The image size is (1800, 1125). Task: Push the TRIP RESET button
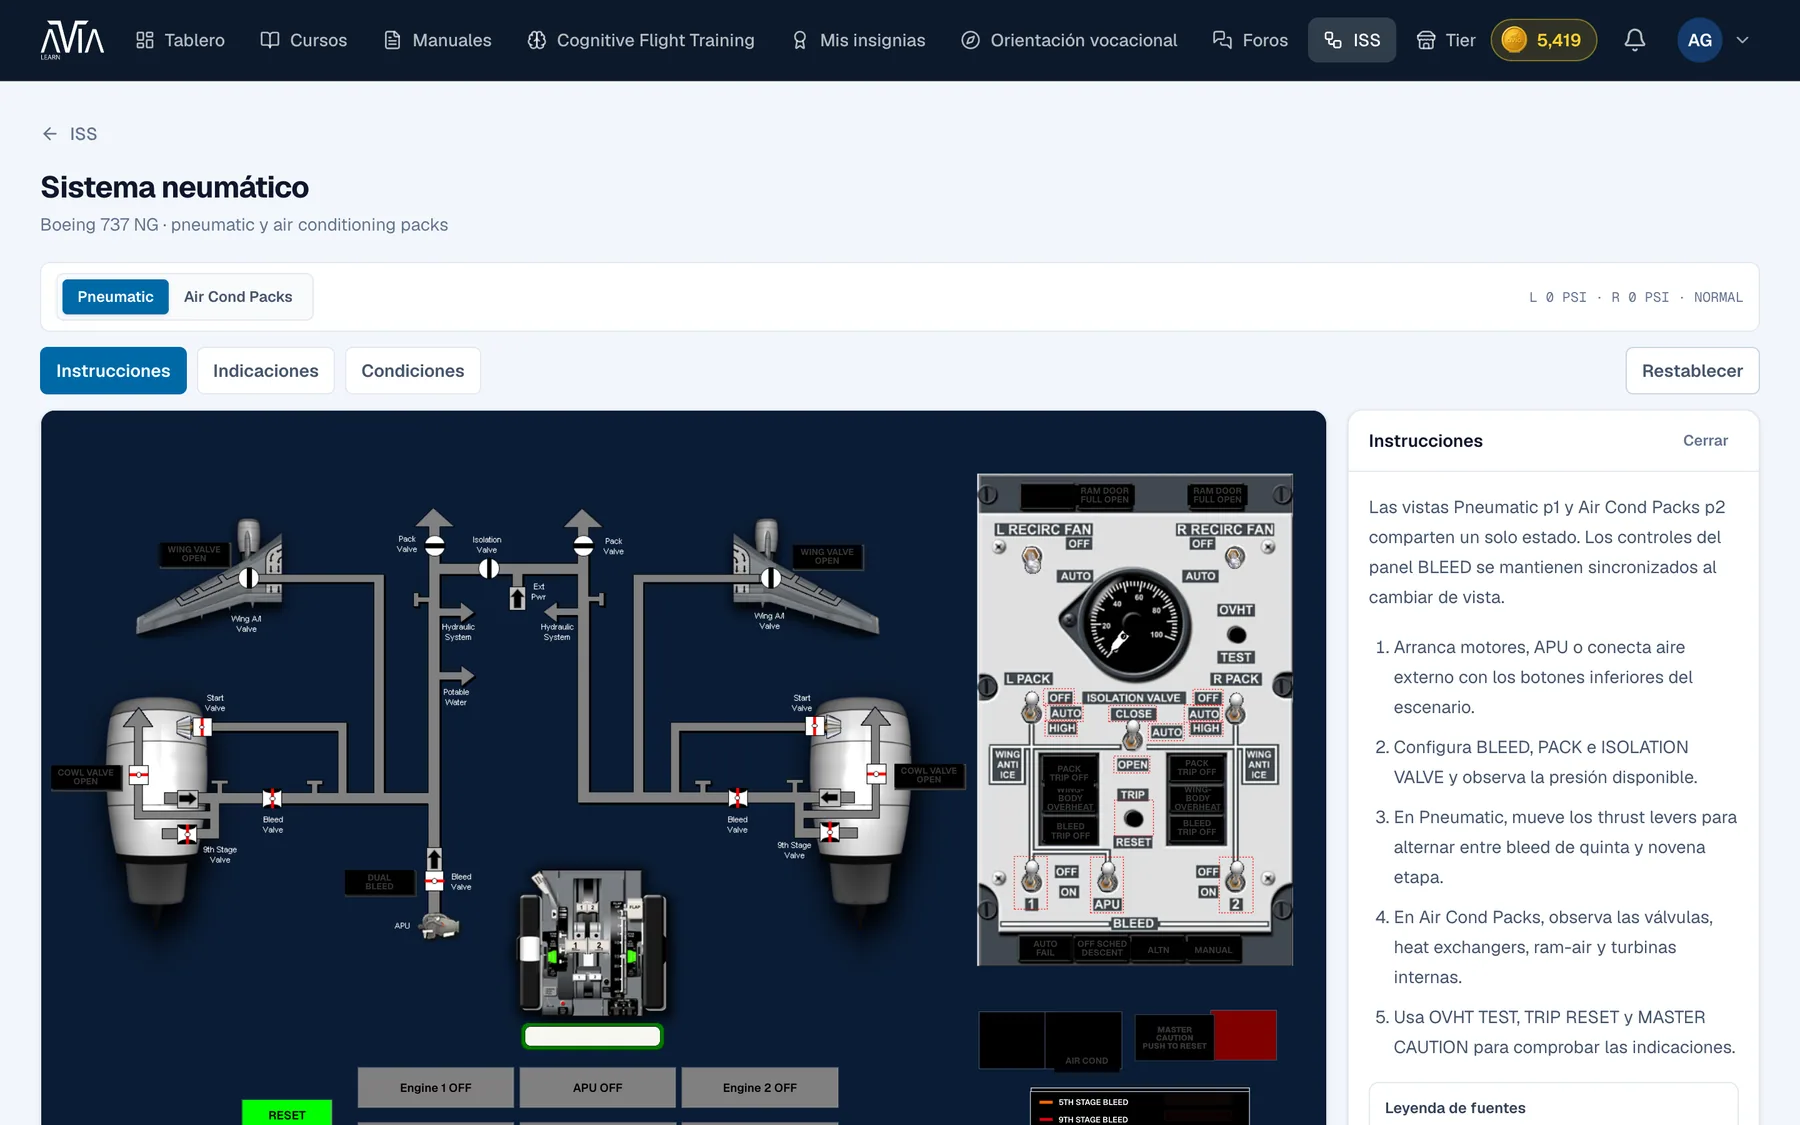[1133, 819]
